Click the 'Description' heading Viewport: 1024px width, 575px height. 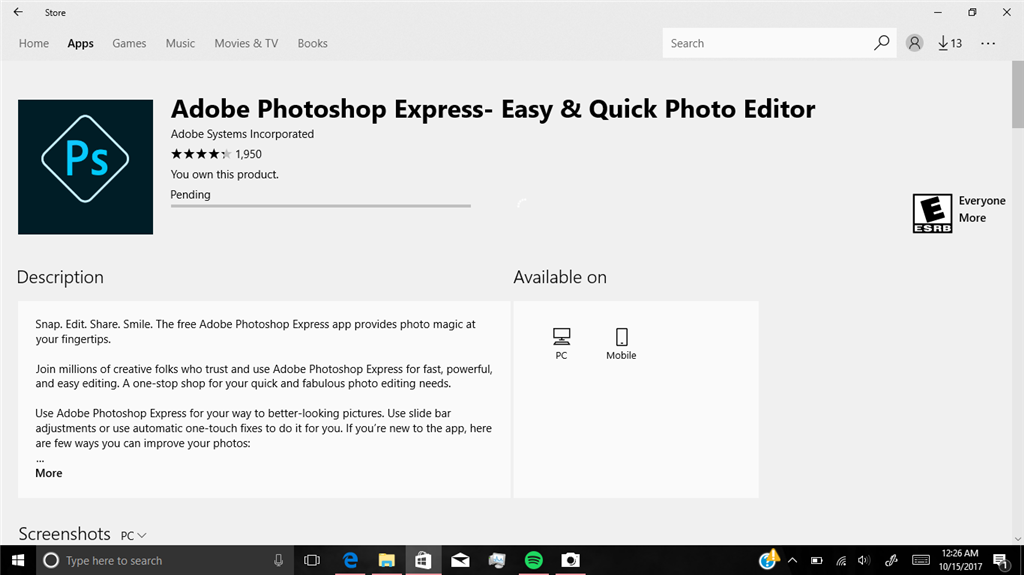point(60,277)
